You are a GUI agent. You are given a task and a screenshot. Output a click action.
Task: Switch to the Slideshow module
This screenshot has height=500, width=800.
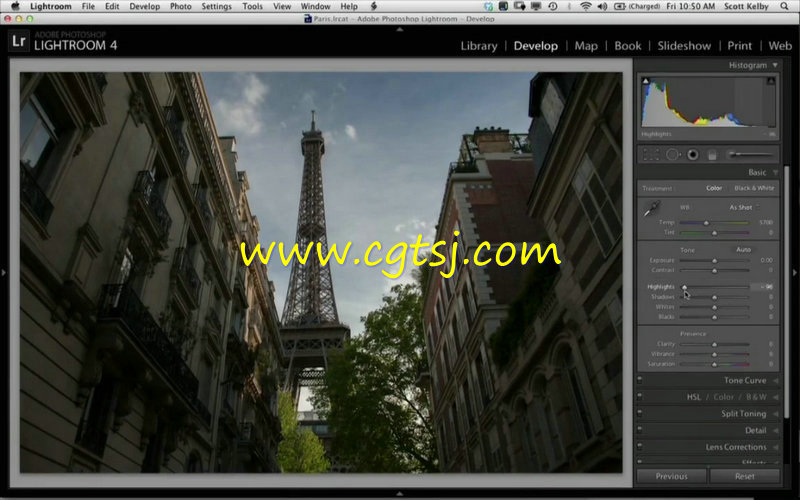pos(684,46)
